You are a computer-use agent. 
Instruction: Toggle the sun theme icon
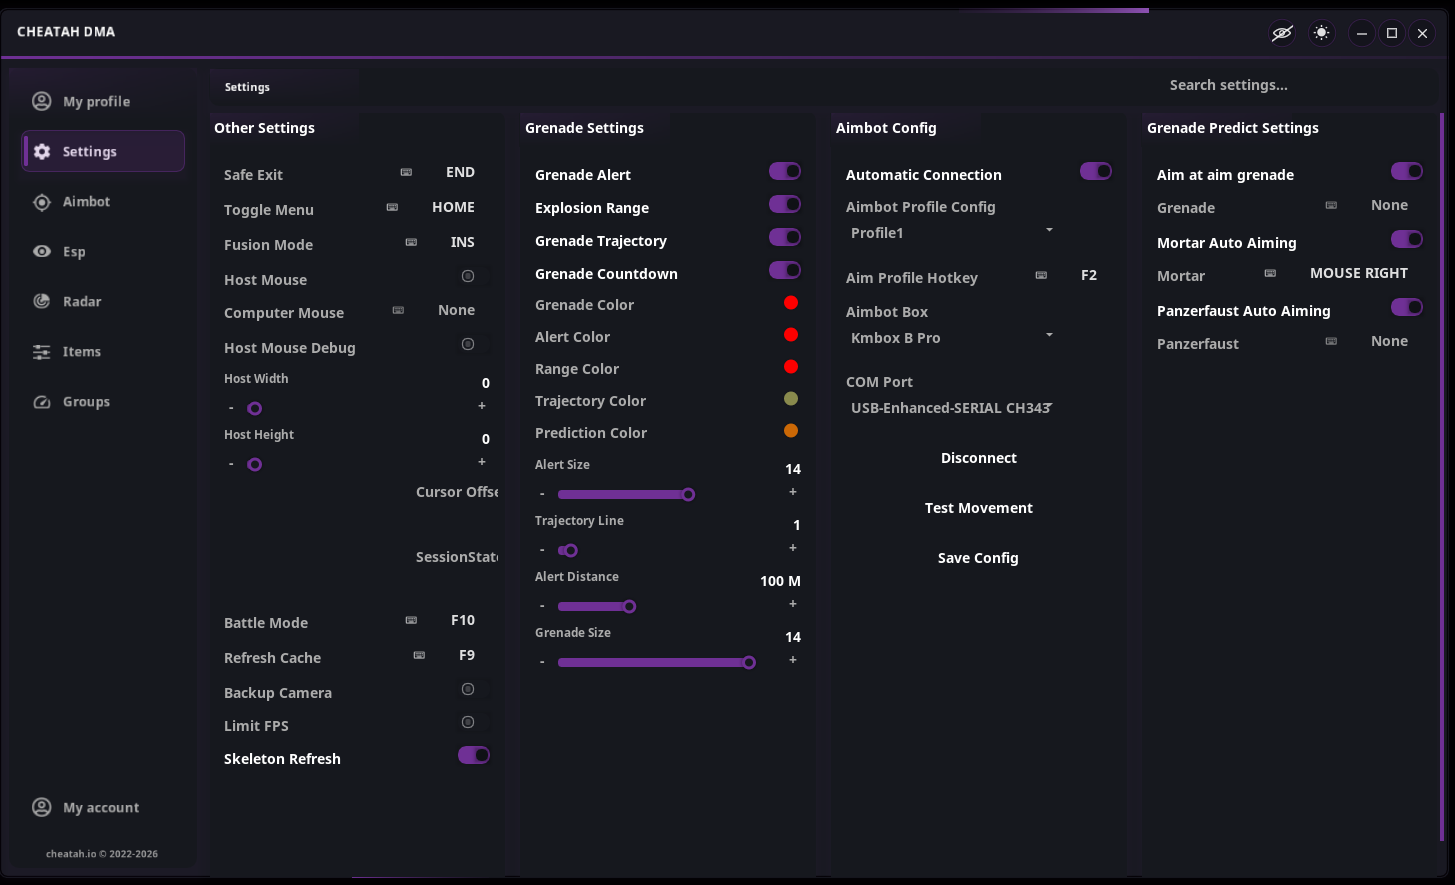coord(1322,33)
